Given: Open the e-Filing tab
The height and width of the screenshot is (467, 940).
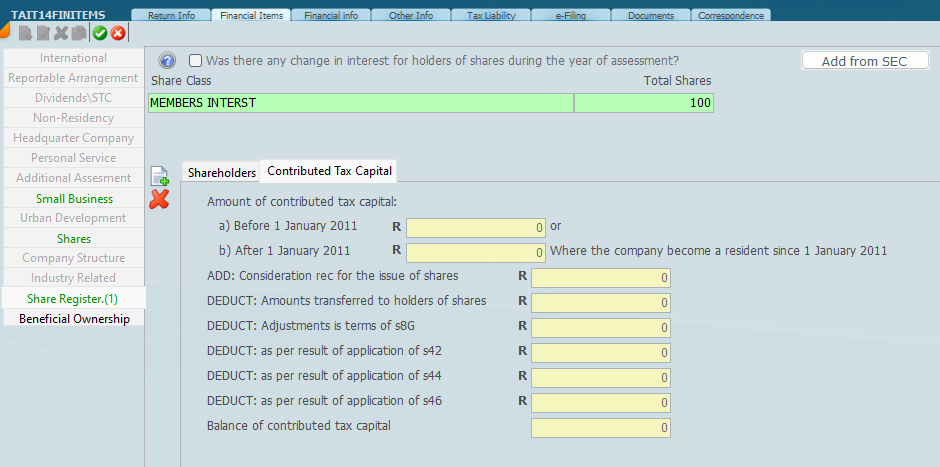Looking at the screenshot, I should point(570,15).
